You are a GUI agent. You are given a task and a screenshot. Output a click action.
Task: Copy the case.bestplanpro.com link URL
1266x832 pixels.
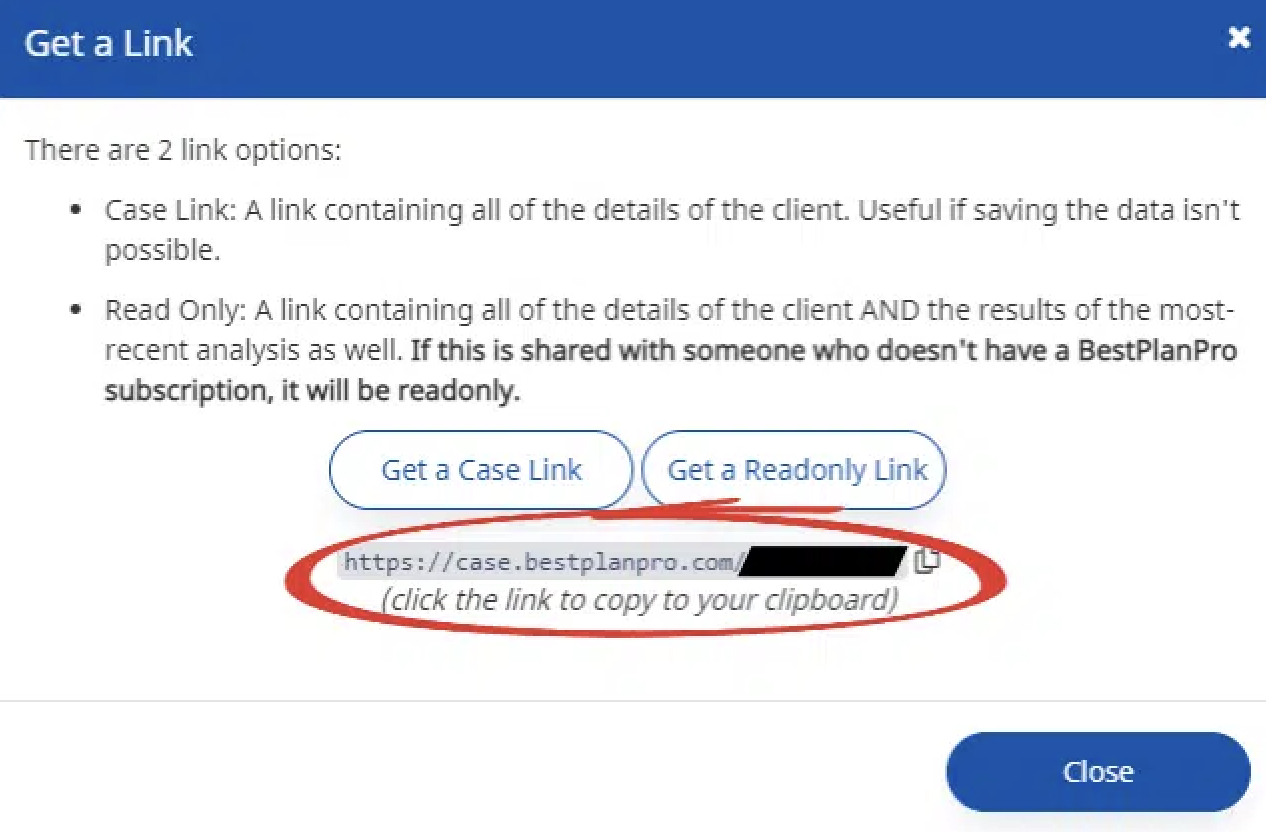pyautogui.click(x=540, y=563)
